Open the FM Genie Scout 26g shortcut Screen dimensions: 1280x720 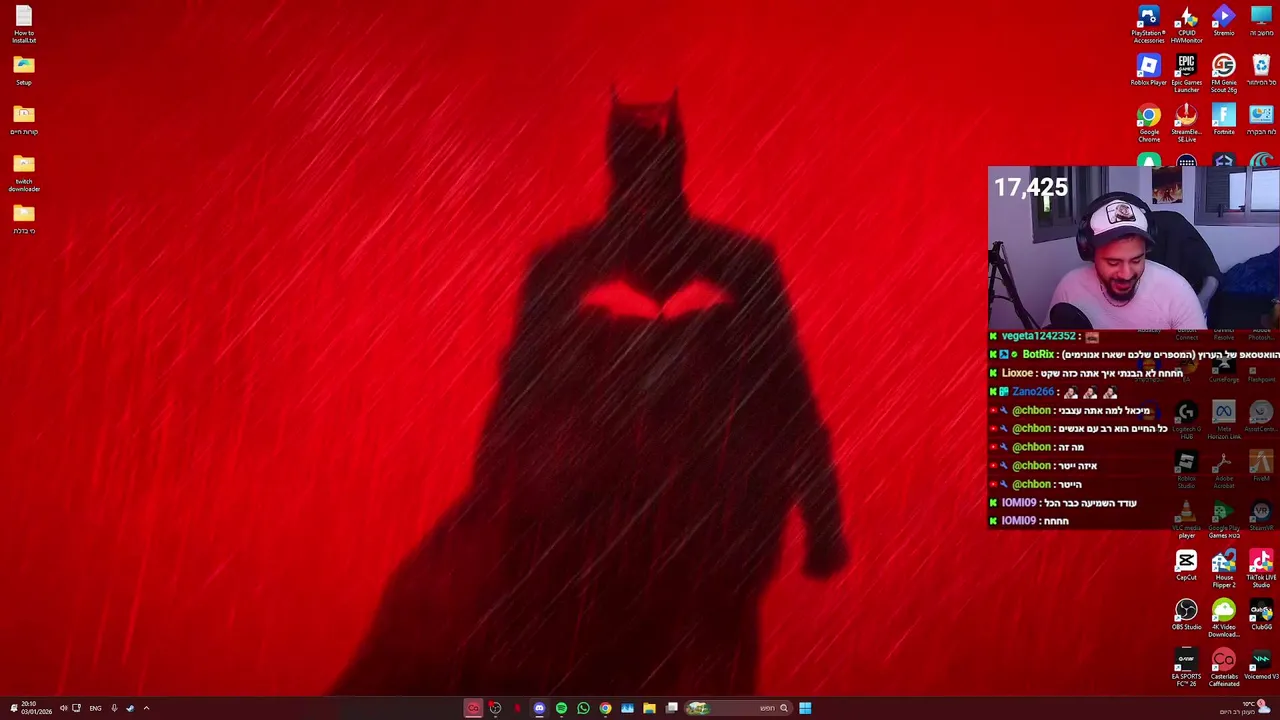[1224, 74]
